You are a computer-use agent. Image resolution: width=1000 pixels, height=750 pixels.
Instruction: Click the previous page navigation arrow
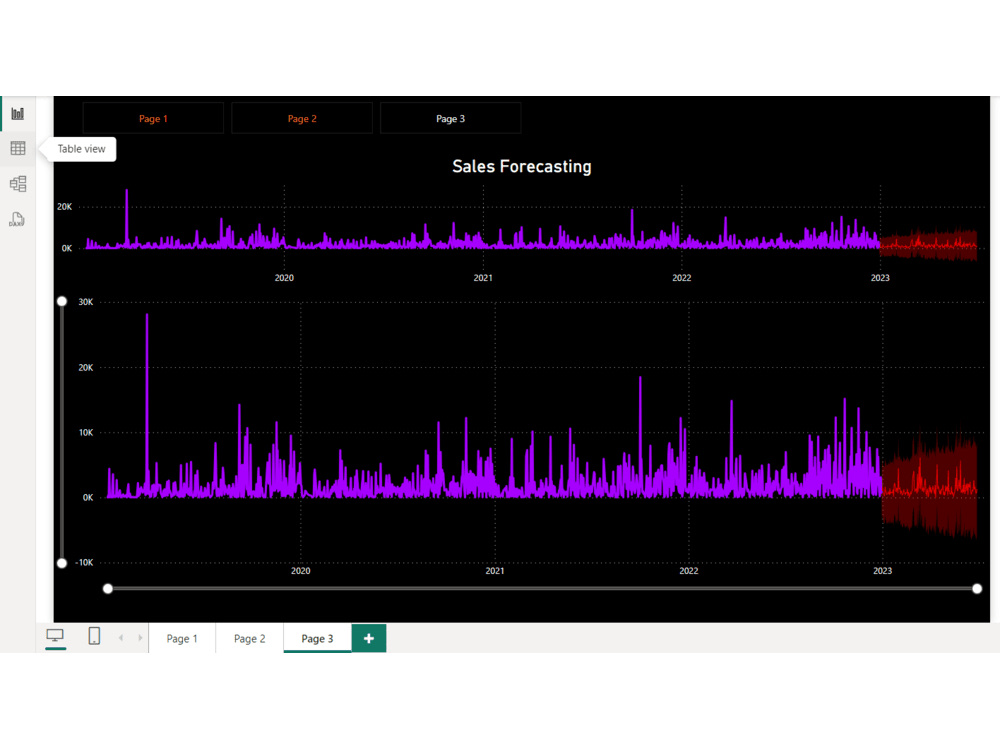[120, 637]
